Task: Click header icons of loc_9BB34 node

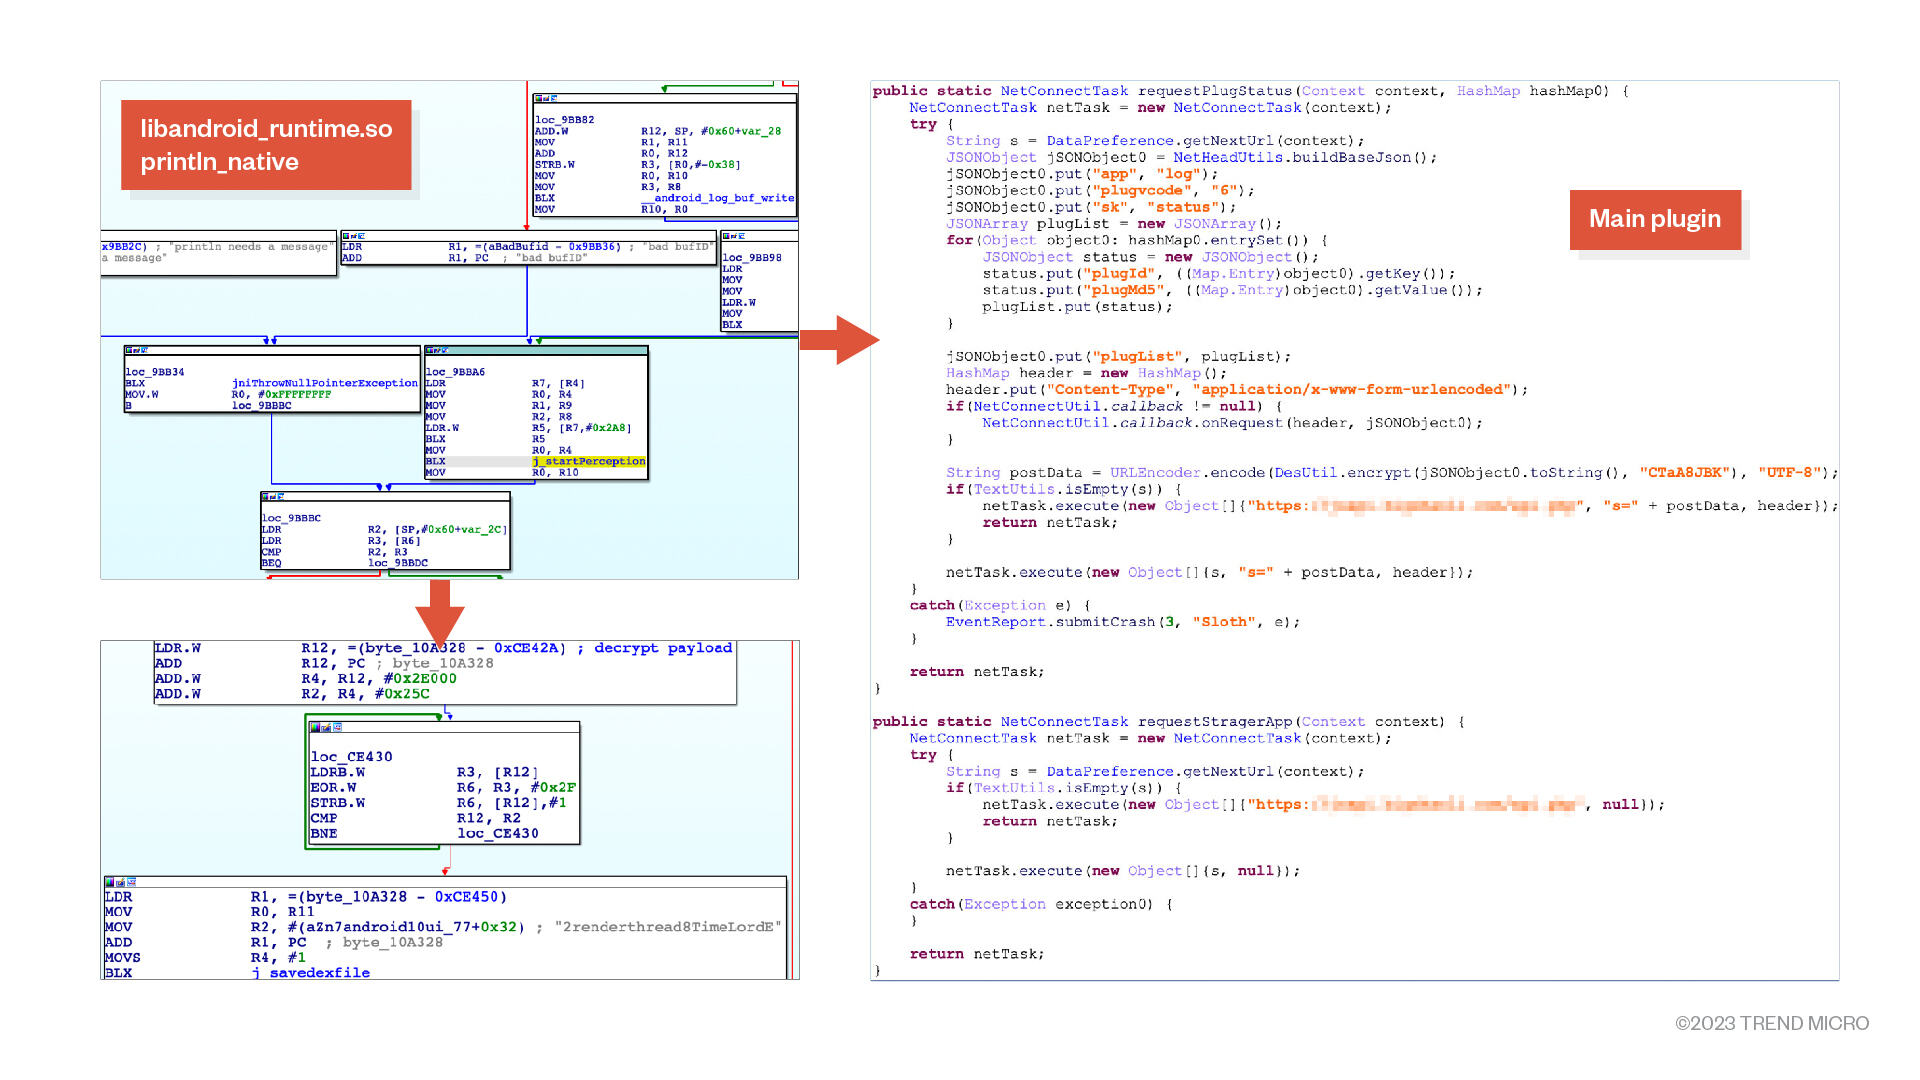Action: point(137,351)
